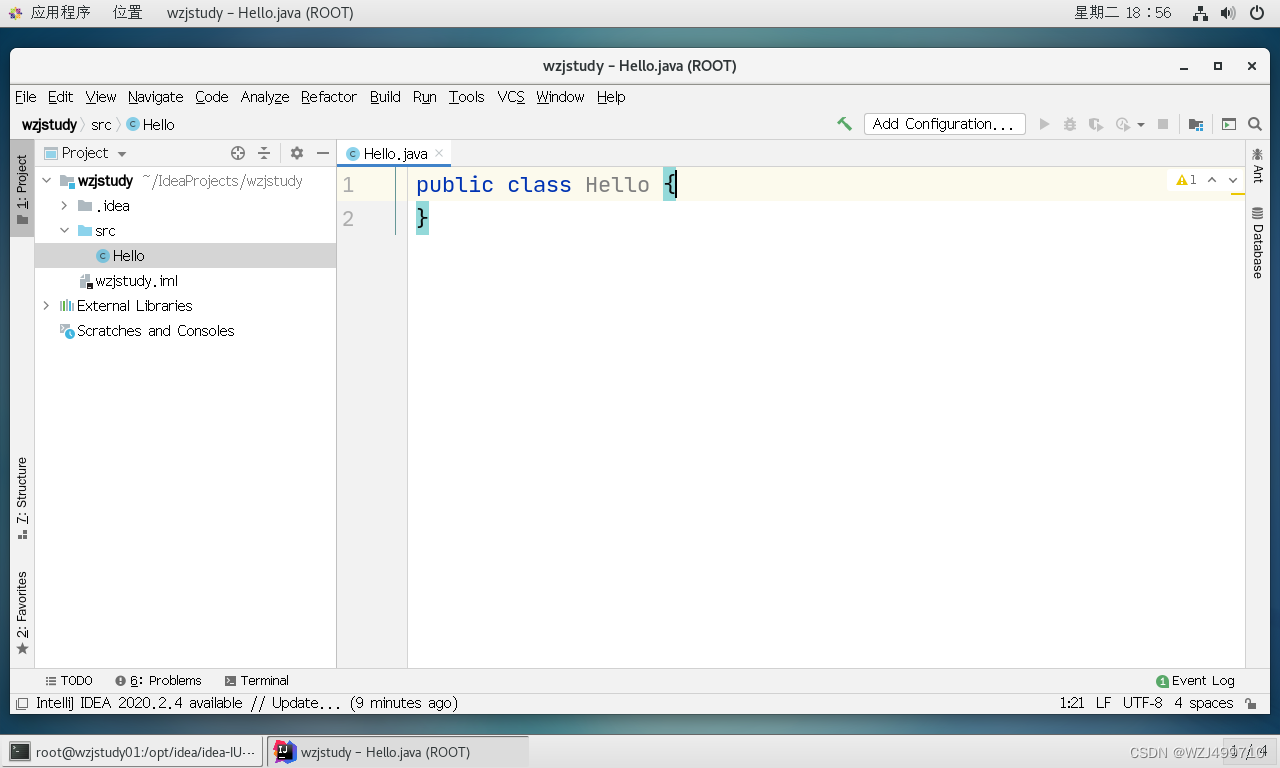Viewport: 1280px width, 768px height.
Task: Click the Profiler run icon
Action: click(x=1123, y=124)
